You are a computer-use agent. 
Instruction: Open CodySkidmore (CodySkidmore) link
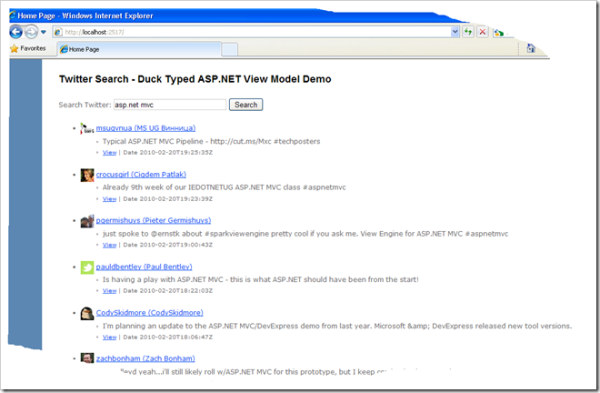[150, 313]
